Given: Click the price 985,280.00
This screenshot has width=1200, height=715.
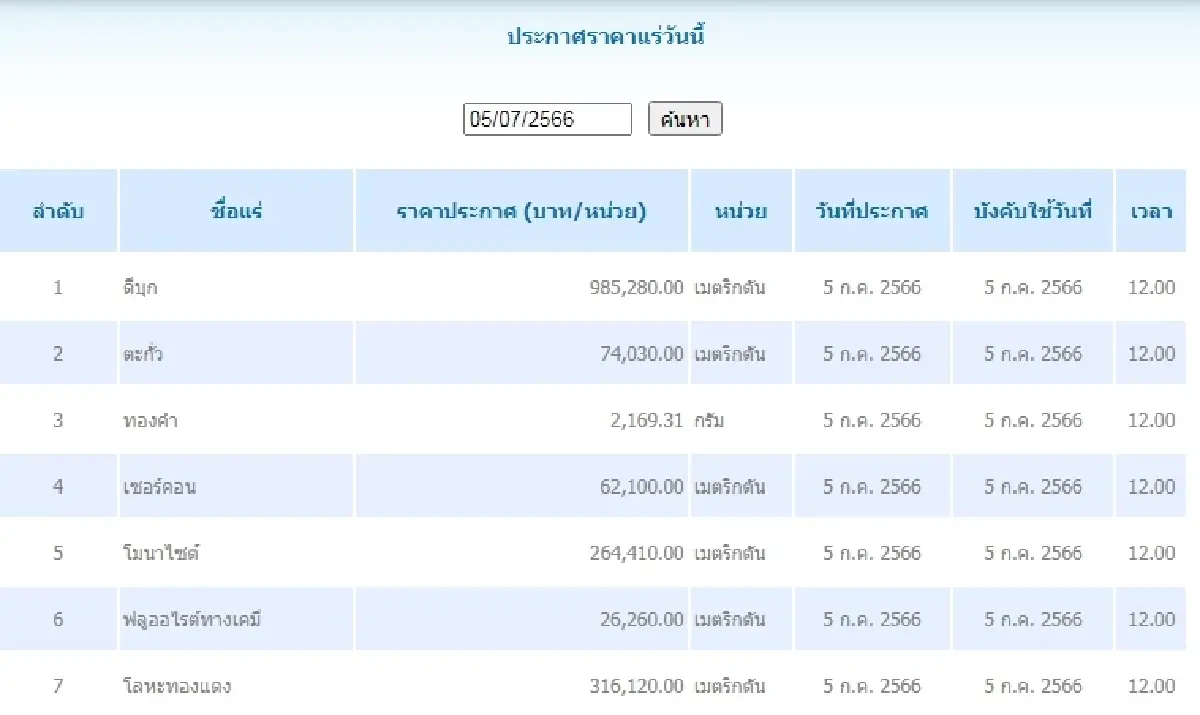Looking at the screenshot, I should coord(637,288).
